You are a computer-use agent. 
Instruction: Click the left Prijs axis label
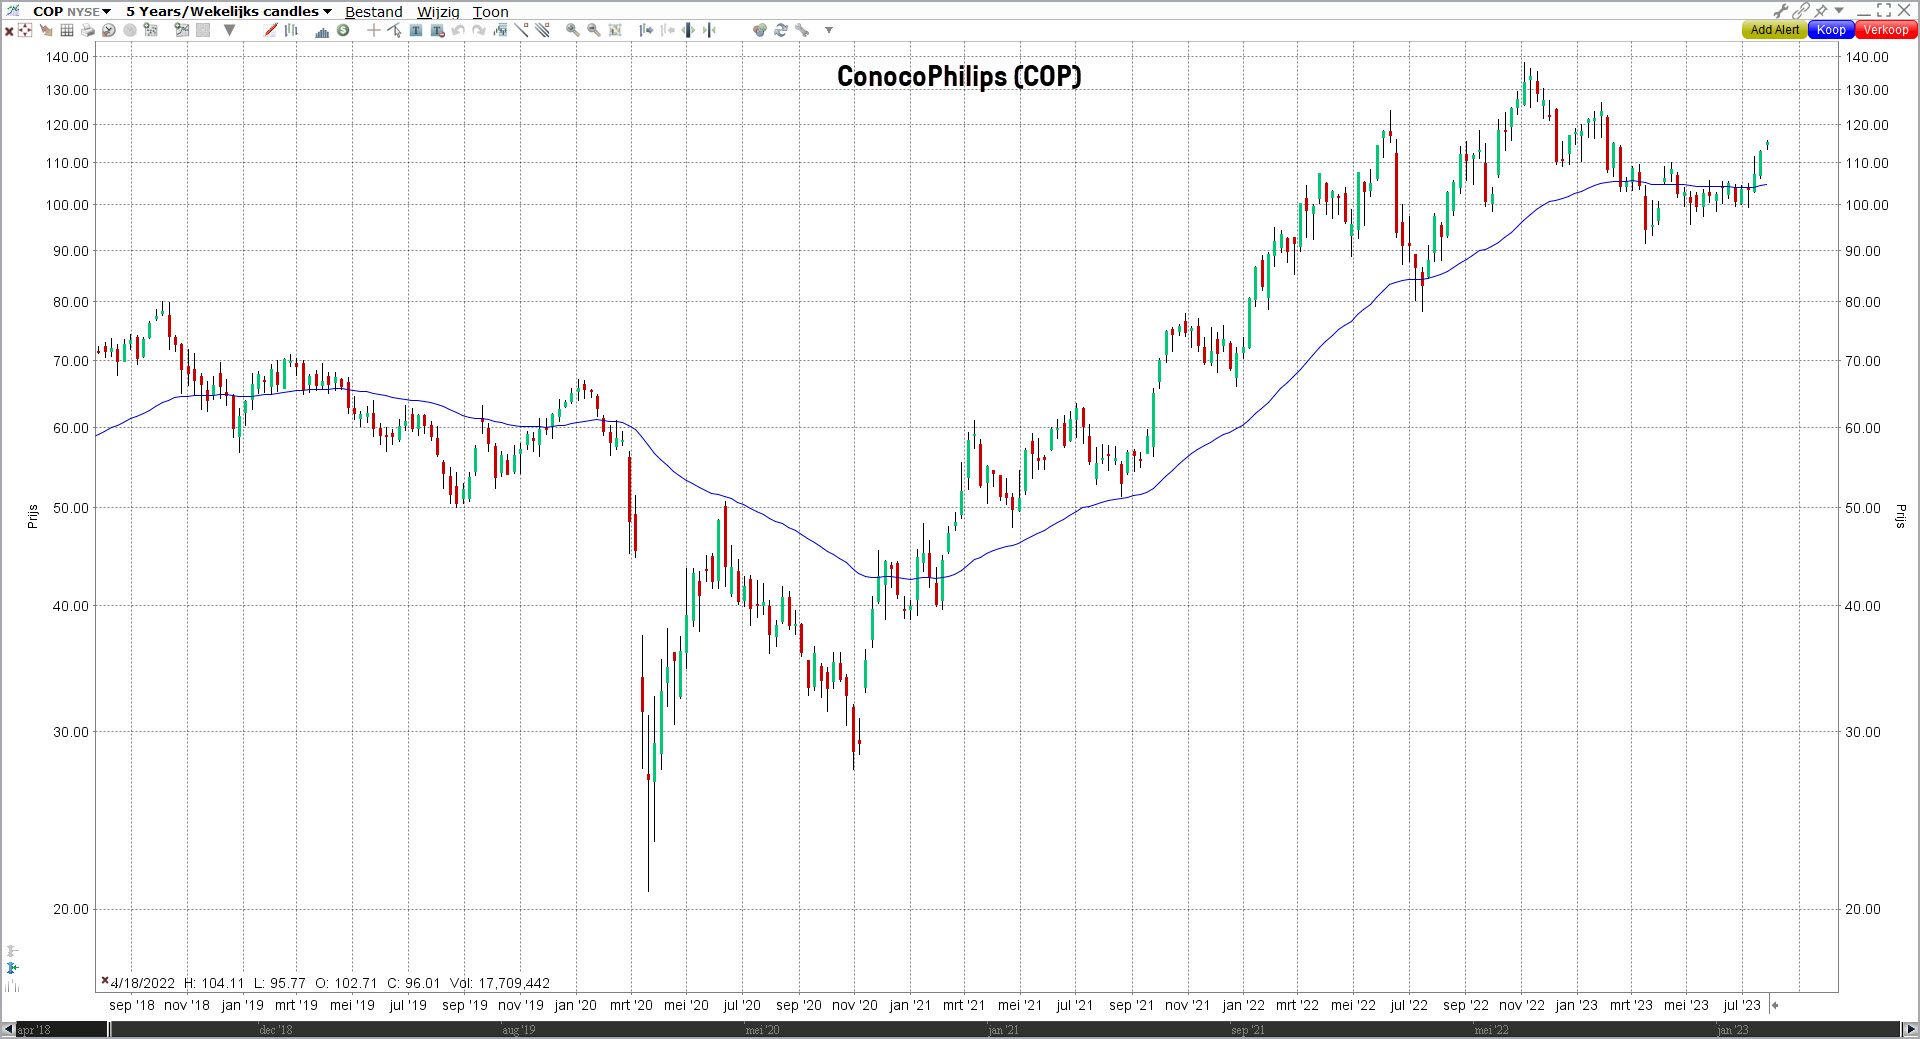pos(32,516)
